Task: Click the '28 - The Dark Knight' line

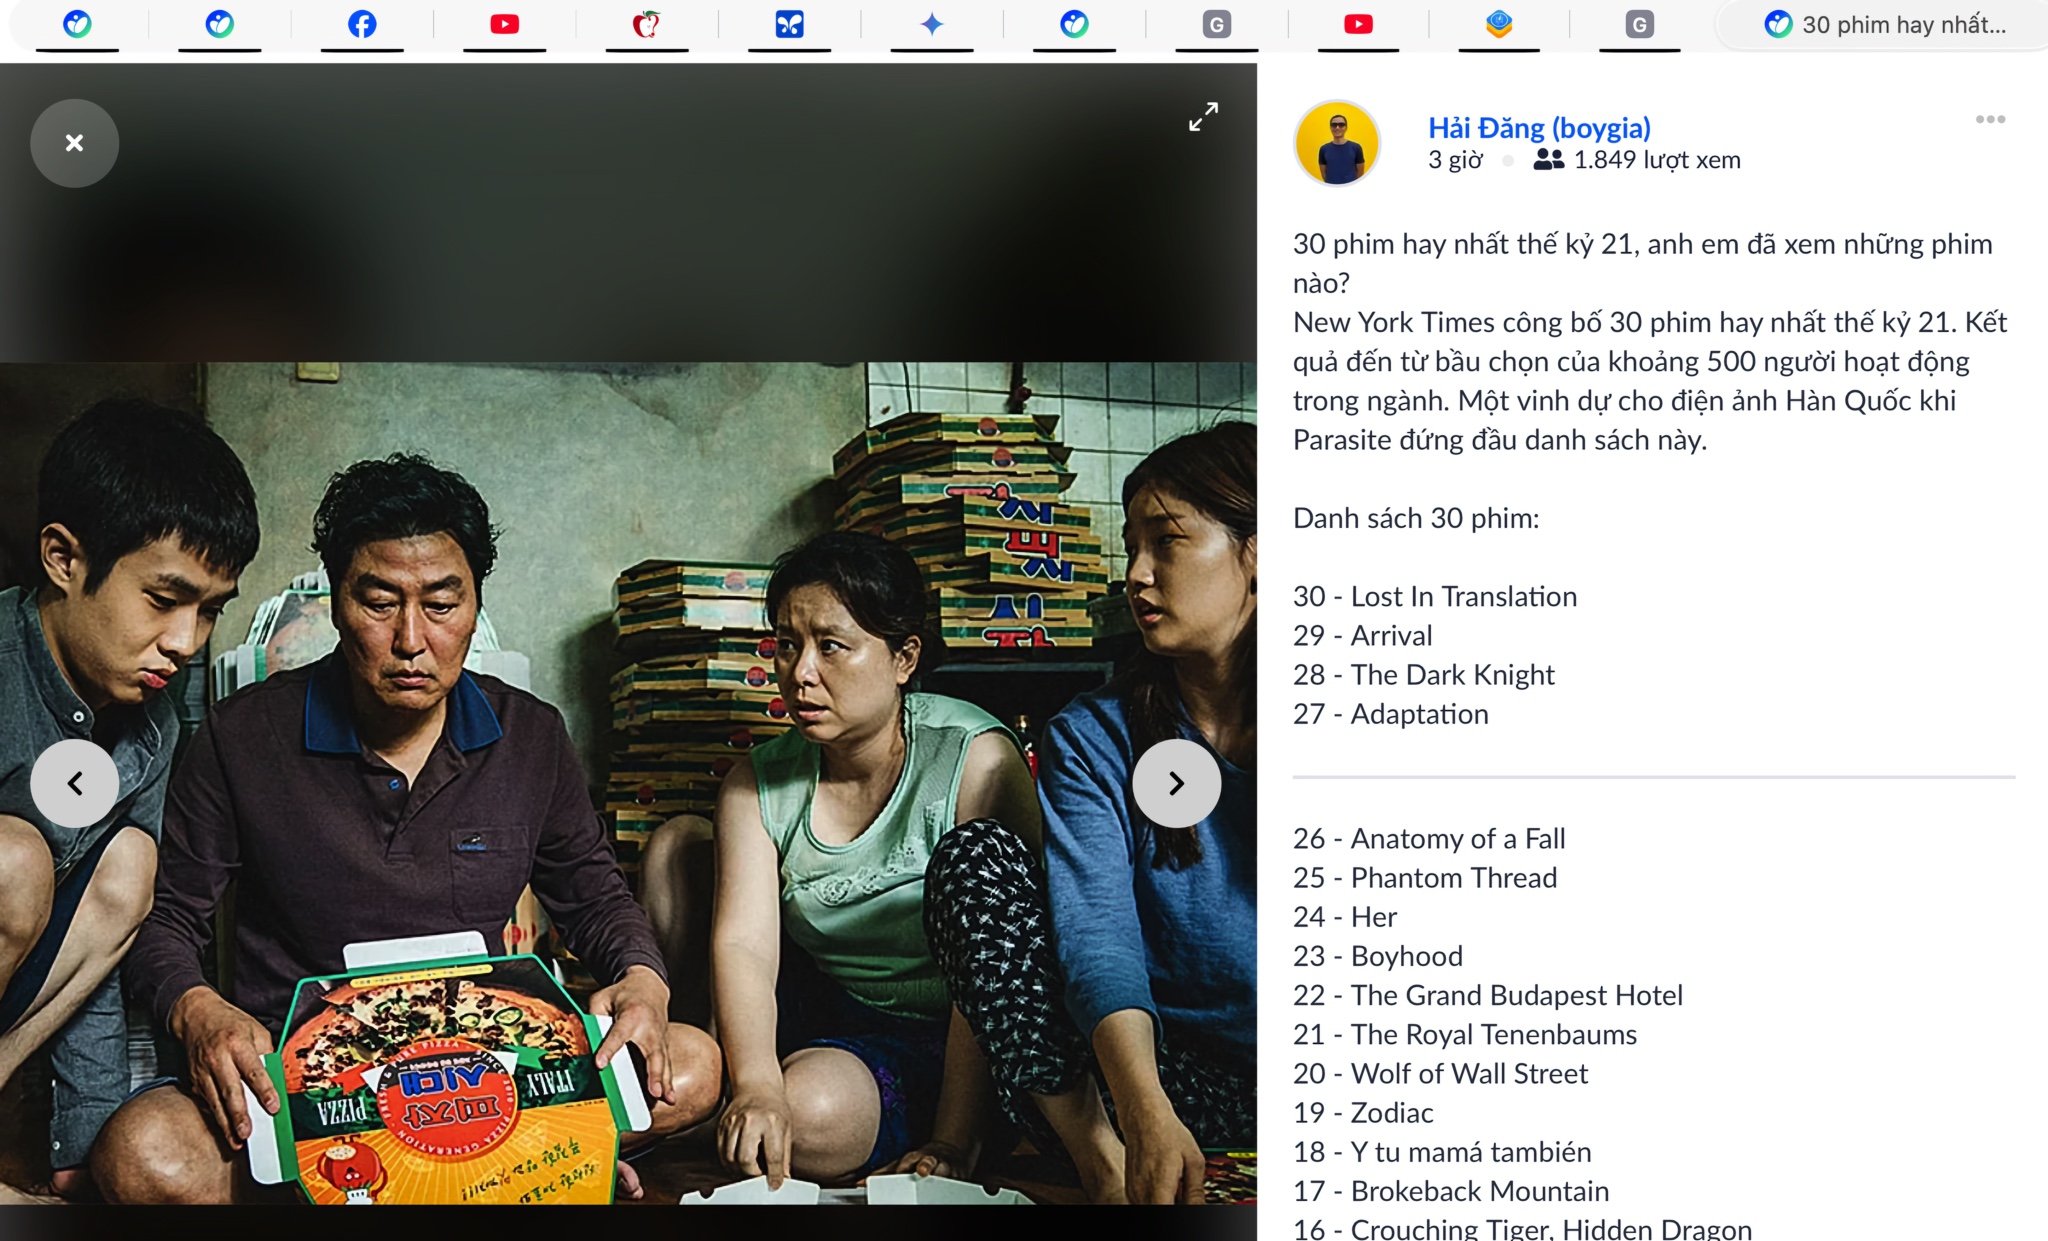Action: click(x=1424, y=675)
